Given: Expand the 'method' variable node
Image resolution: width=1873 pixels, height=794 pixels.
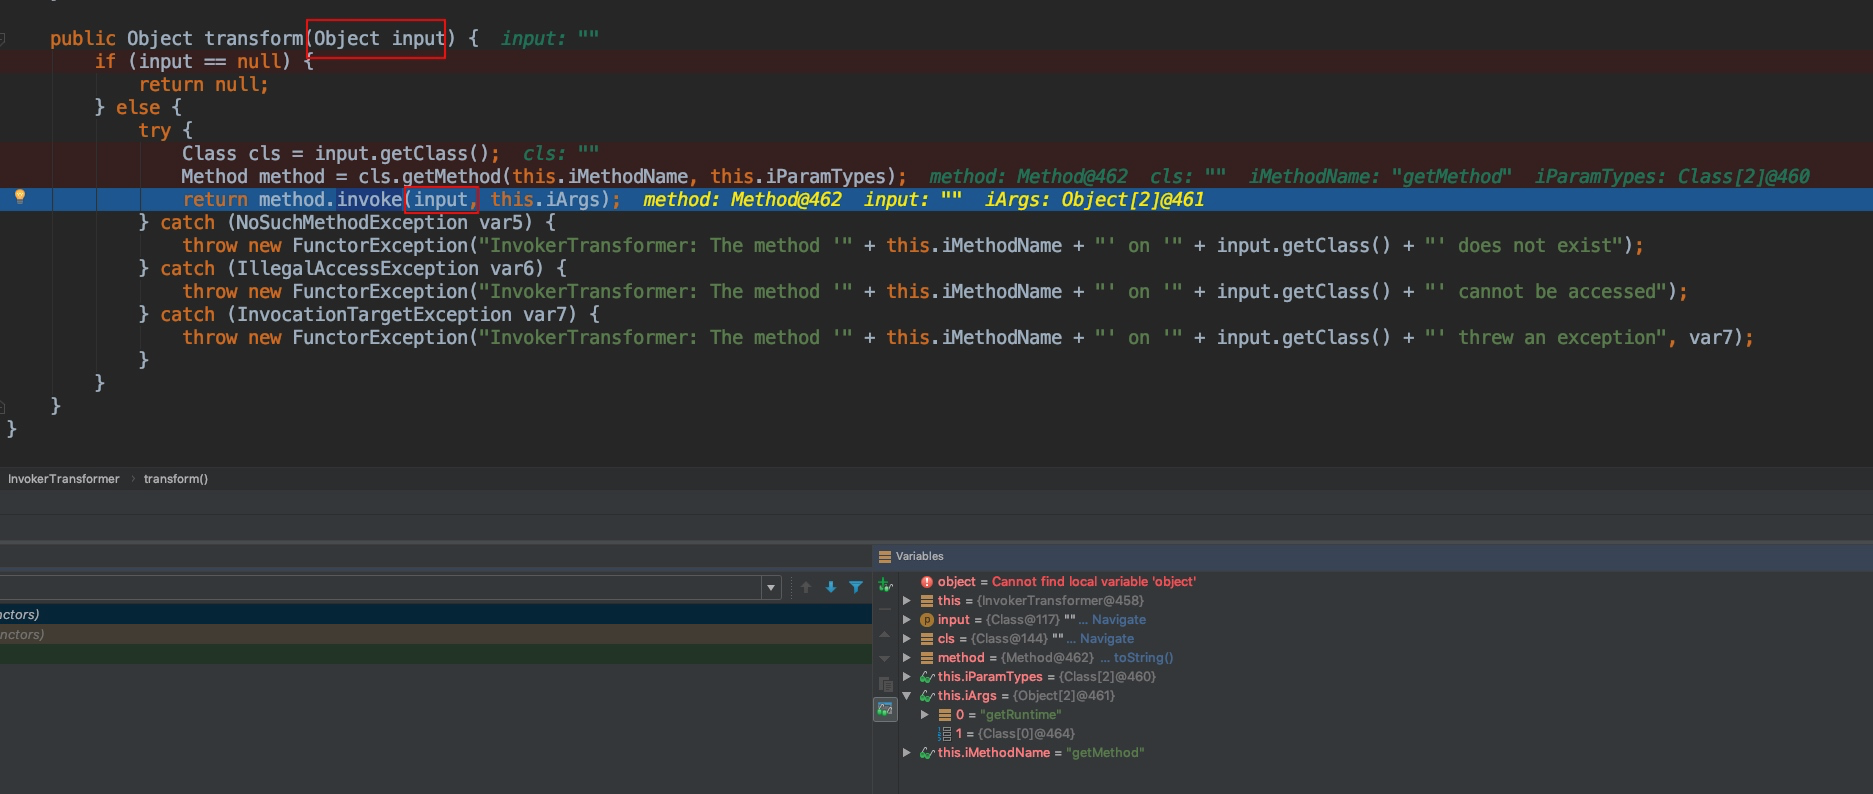Looking at the screenshot, I should point(907,658).
